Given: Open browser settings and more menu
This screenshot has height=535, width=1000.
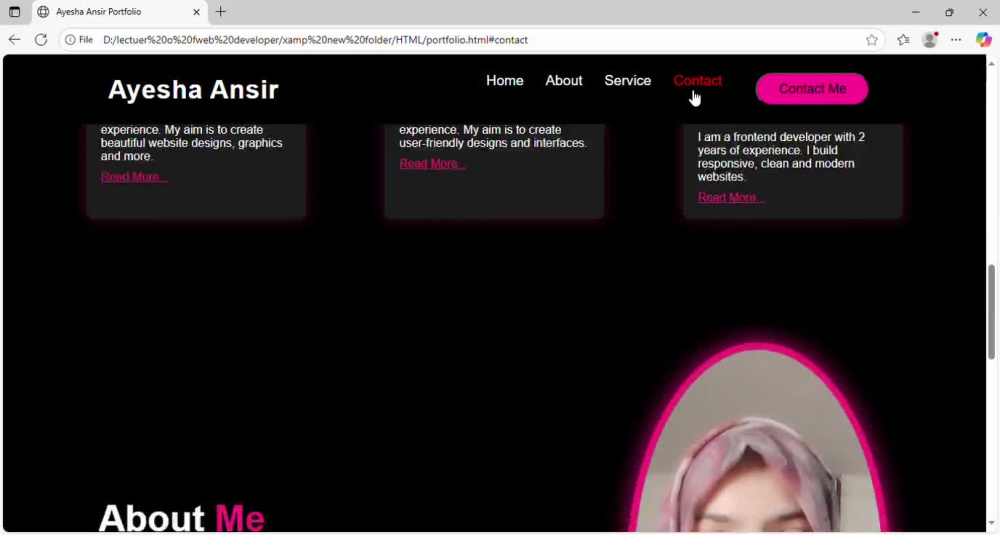Looking at the screenshot, I should coord(955,40).
